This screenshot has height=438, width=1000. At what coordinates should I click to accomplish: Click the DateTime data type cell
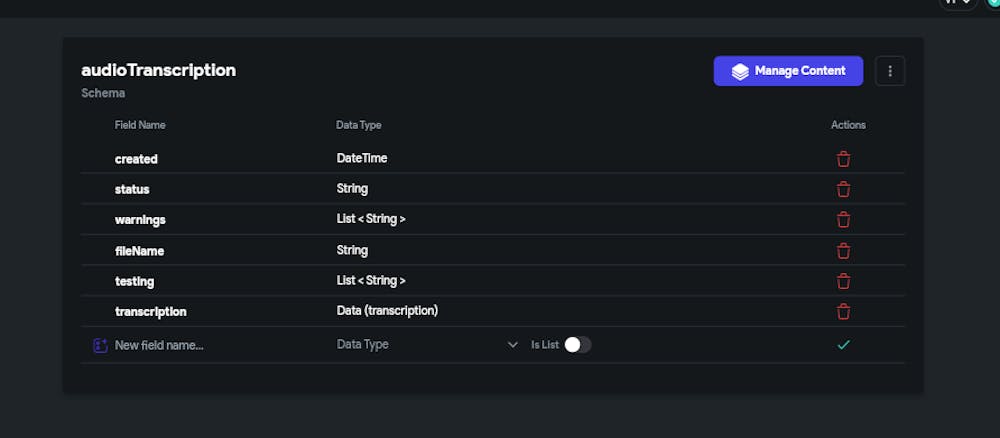coord(361,158)
